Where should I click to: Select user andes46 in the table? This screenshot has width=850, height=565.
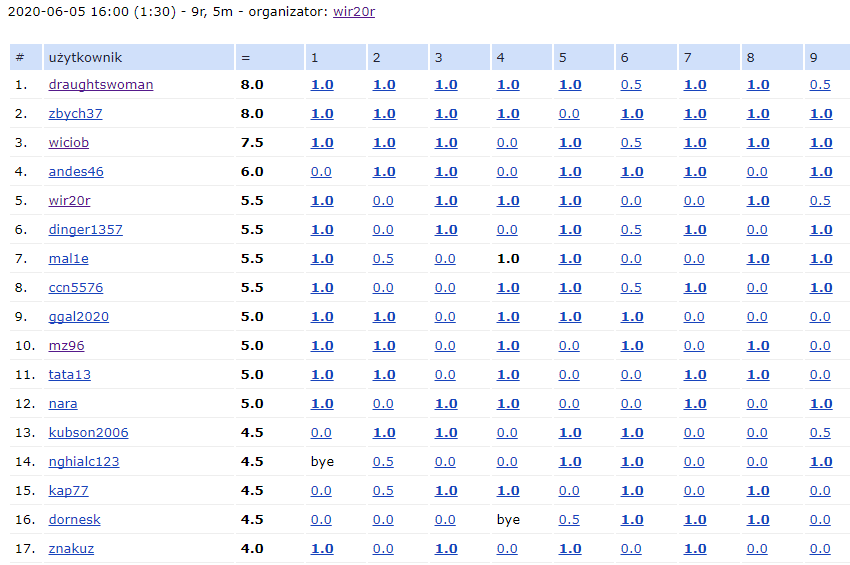coord(76,172)
